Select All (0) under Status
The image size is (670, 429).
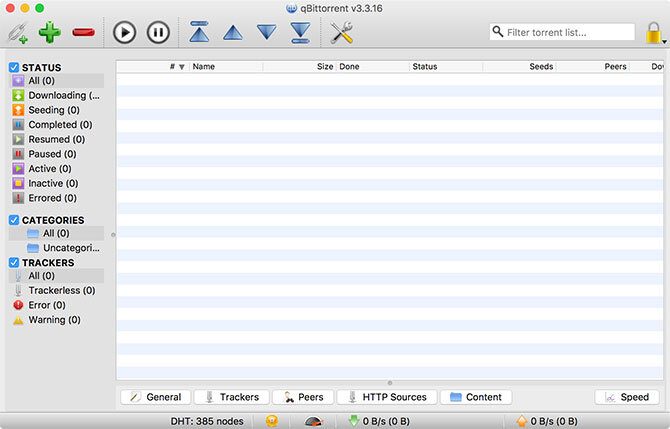56,81
